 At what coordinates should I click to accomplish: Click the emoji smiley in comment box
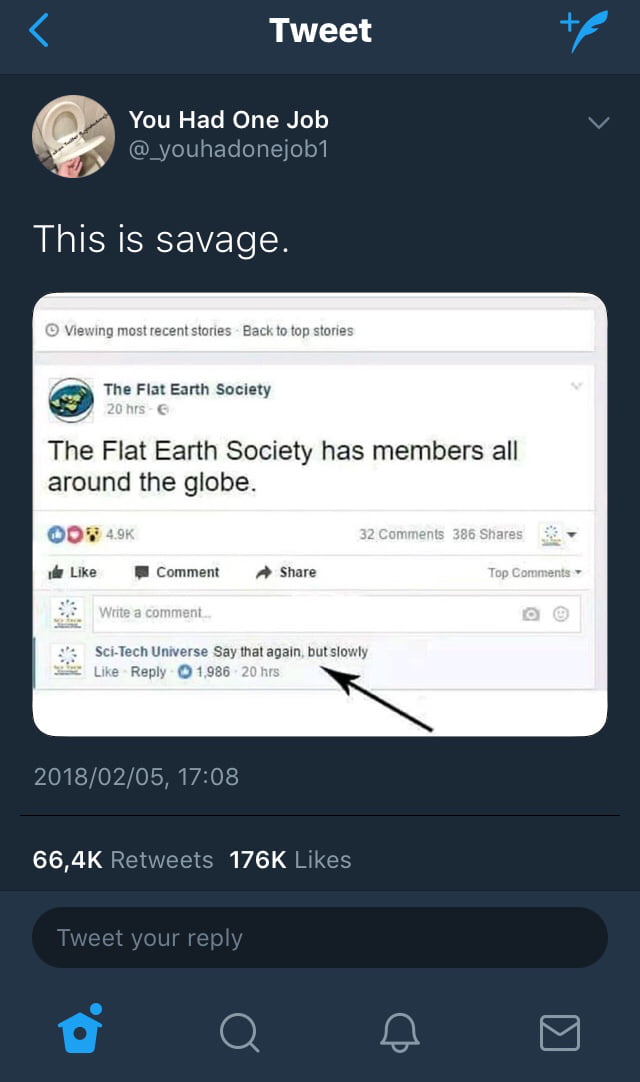pos(561,613)
